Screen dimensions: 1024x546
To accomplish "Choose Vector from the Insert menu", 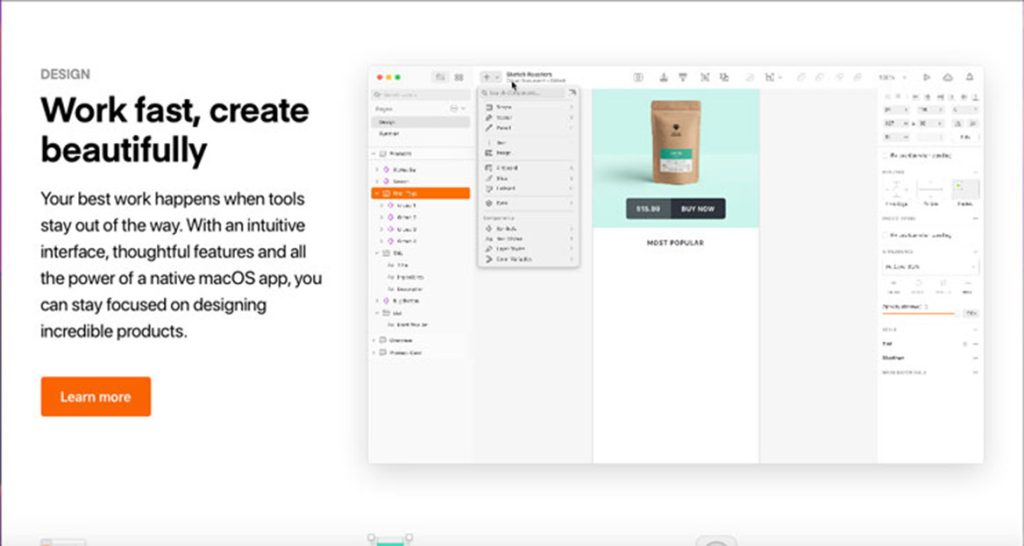I will [x=528, y=118].
